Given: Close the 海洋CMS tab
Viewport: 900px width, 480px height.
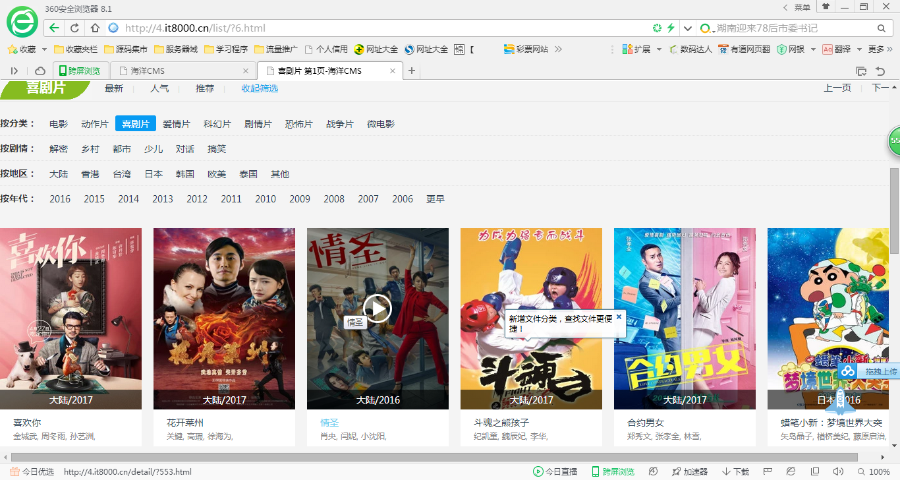Looking at the screenshot, I should click(246, 71).
